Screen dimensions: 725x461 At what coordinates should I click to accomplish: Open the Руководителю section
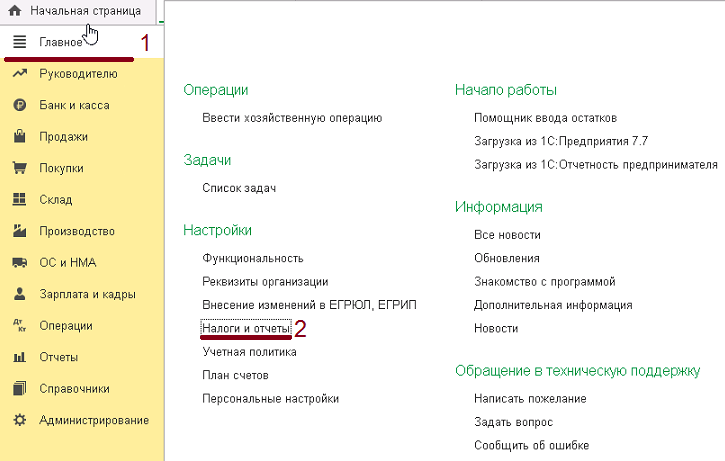[x=78, y=74]
